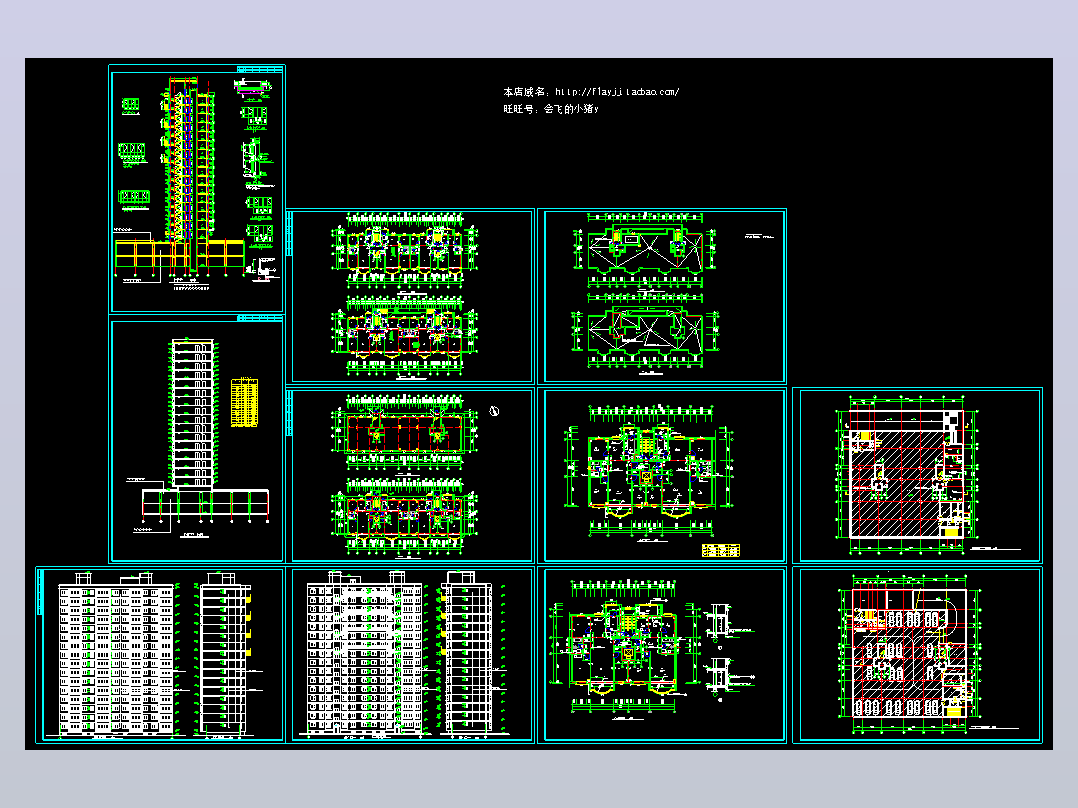Open the white front and side elevation sheet
The height and width of the screenshot is (808, 1078).
(160, 655)
